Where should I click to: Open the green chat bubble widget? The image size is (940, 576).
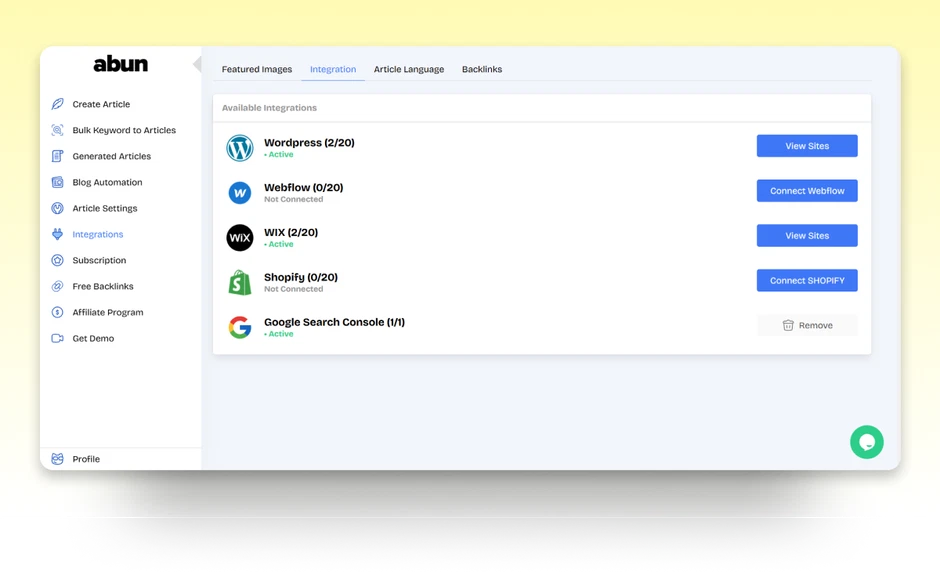click(866, 442)
